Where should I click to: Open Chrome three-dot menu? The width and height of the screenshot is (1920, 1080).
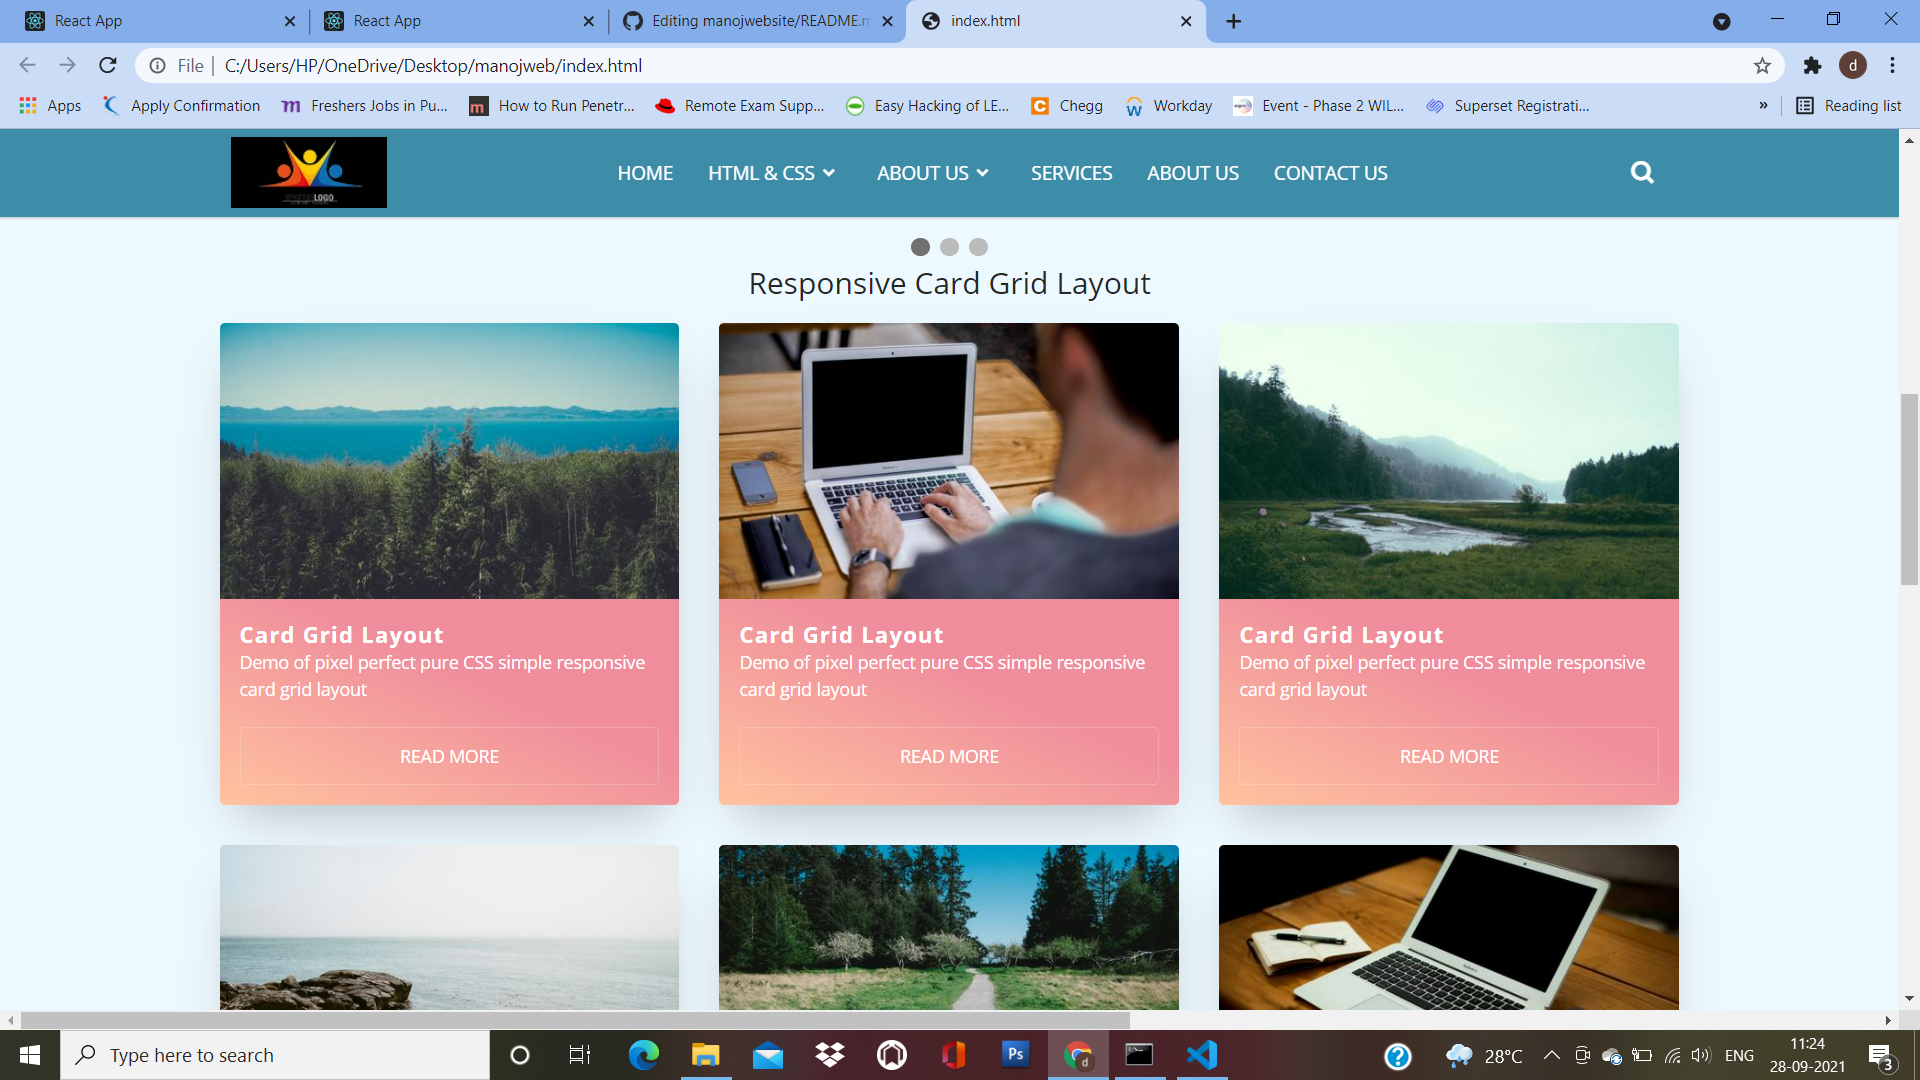[1892, 66]
